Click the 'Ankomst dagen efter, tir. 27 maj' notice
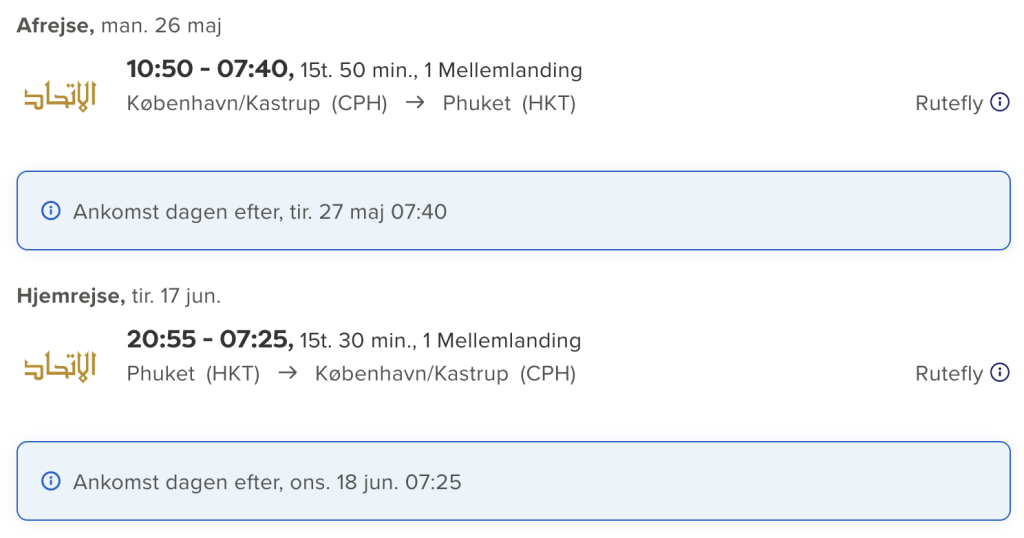This screenshot has width=1024, height=538. (513, 211)
